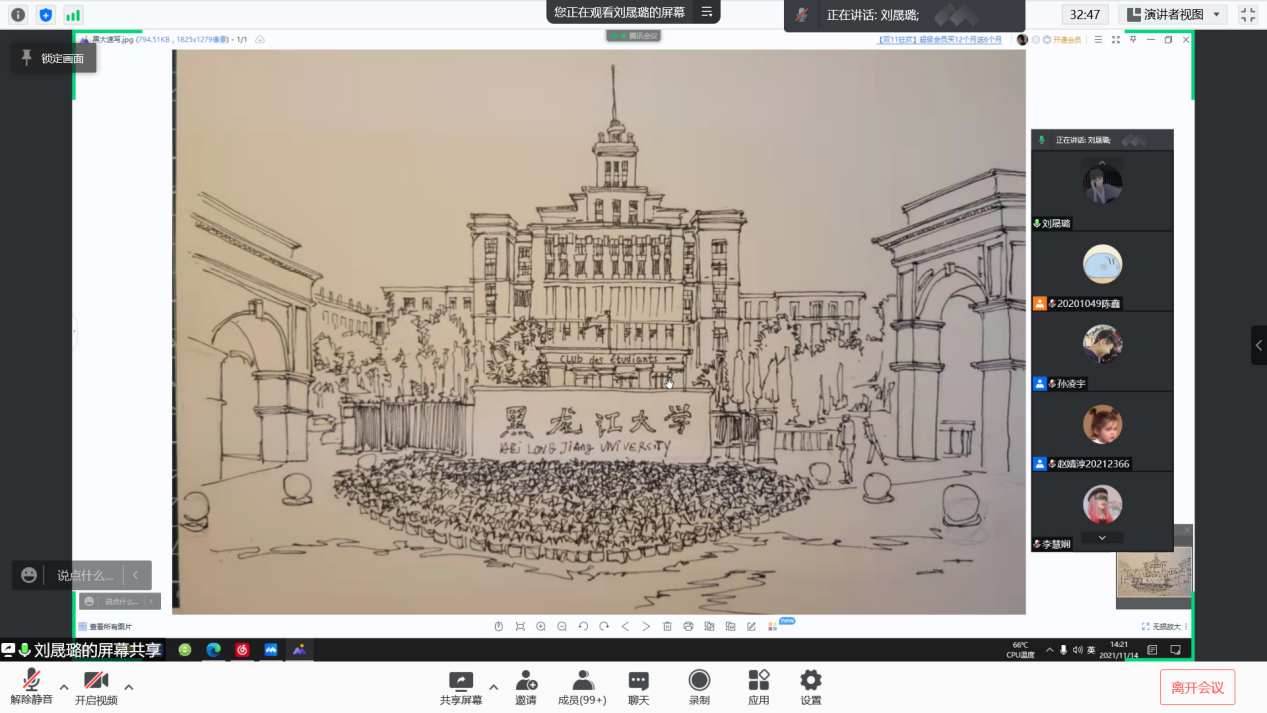Viewport: 1267px width, 713px height.
Task: Open the screen-share banner menu icon
Action: 707,12
